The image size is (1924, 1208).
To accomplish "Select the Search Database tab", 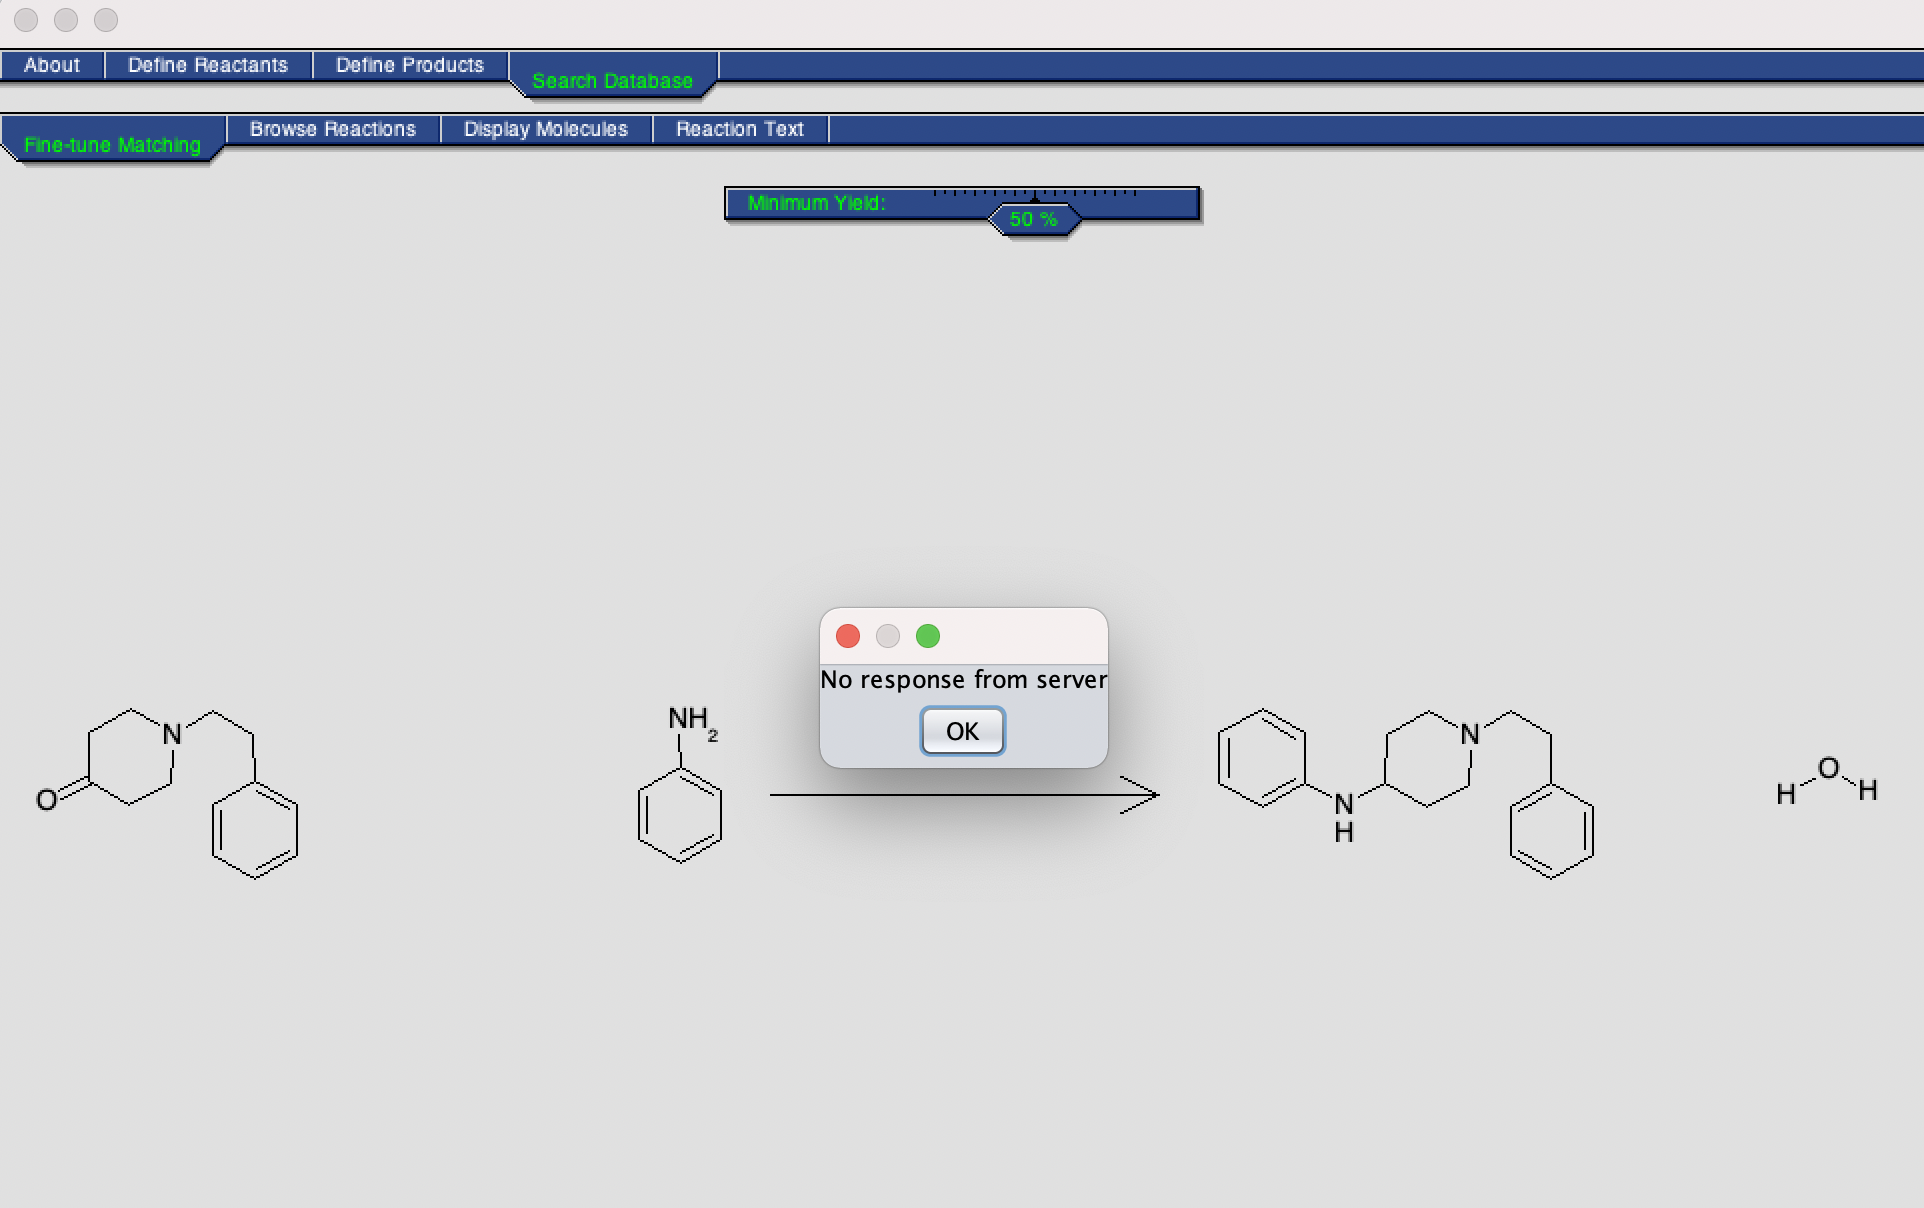I will (x=612, y=80).
